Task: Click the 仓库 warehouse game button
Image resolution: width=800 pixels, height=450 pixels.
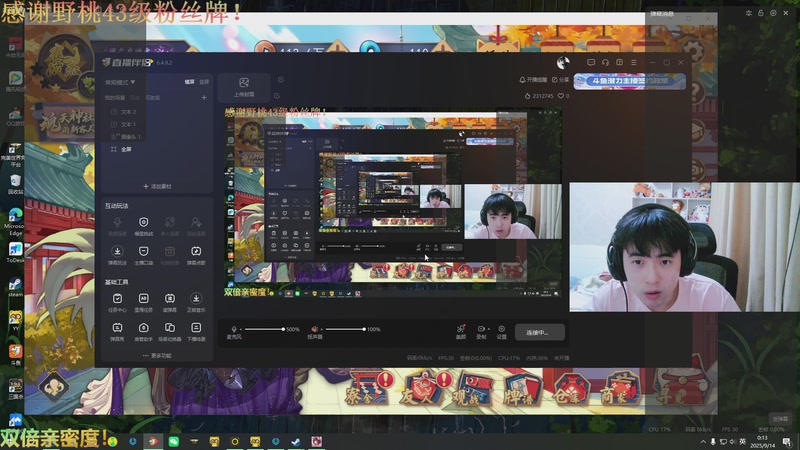Action: point(571,391)
